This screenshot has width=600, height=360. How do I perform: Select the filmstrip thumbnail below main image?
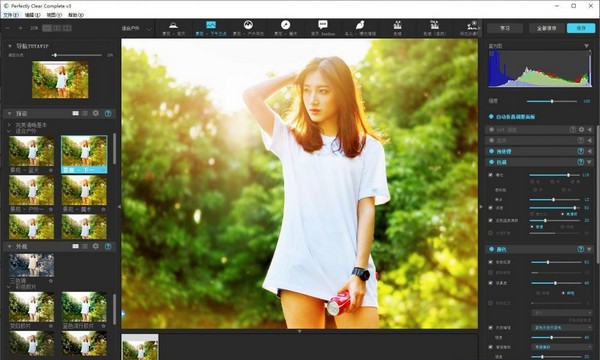[140, 347]
